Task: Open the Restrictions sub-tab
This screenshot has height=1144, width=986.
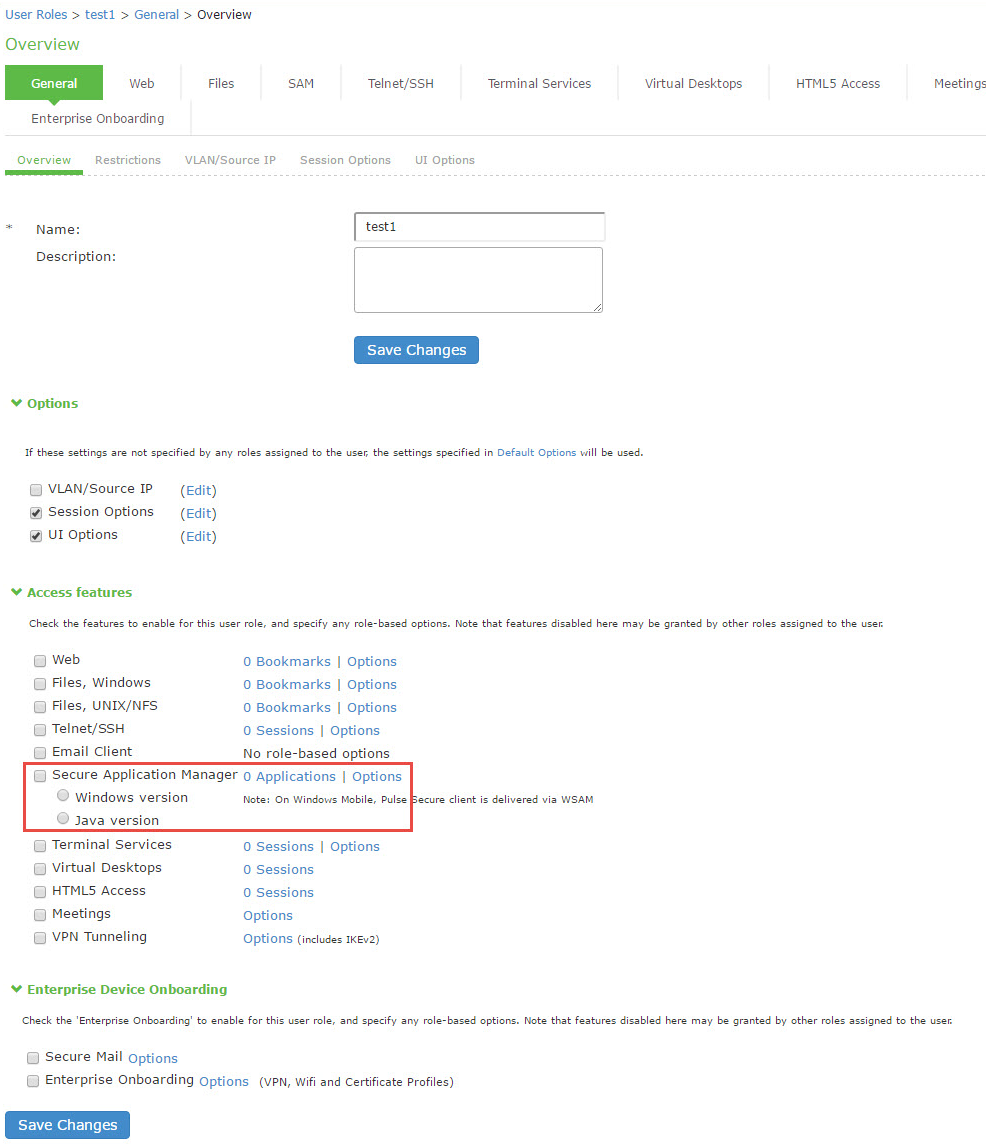Action: click(127, 160)
